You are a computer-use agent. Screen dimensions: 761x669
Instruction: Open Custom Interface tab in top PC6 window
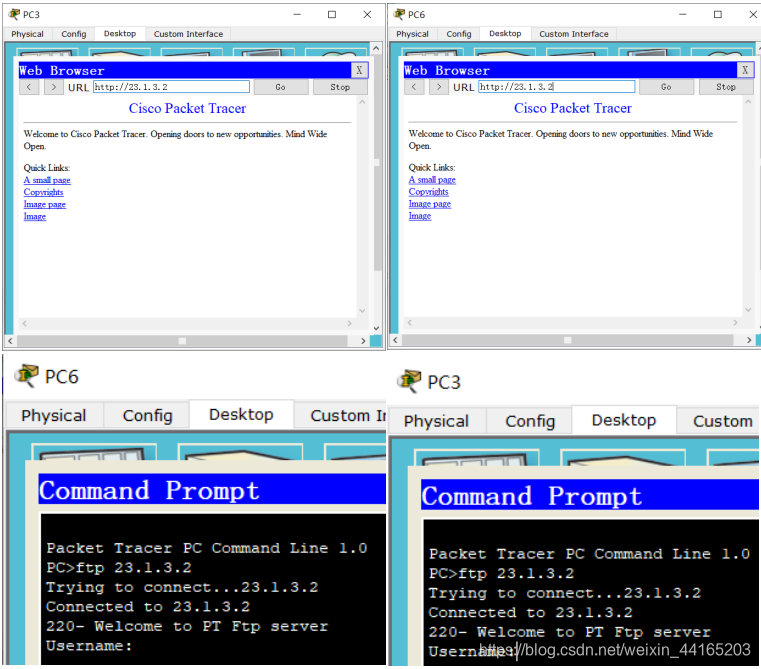[x=574, y=34]
